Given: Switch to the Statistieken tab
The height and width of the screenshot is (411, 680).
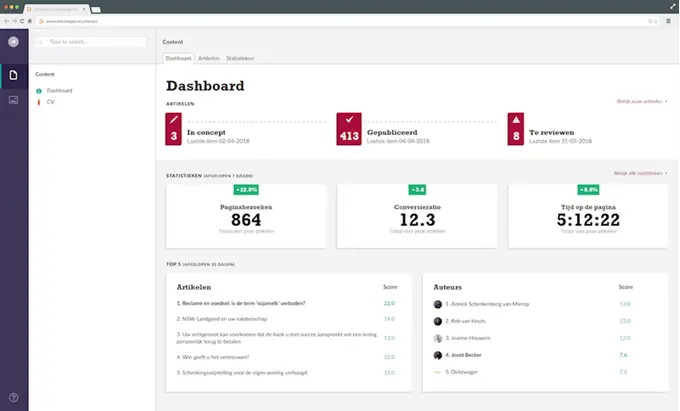Looking at the screenshot, I should (x=240, y=58).
